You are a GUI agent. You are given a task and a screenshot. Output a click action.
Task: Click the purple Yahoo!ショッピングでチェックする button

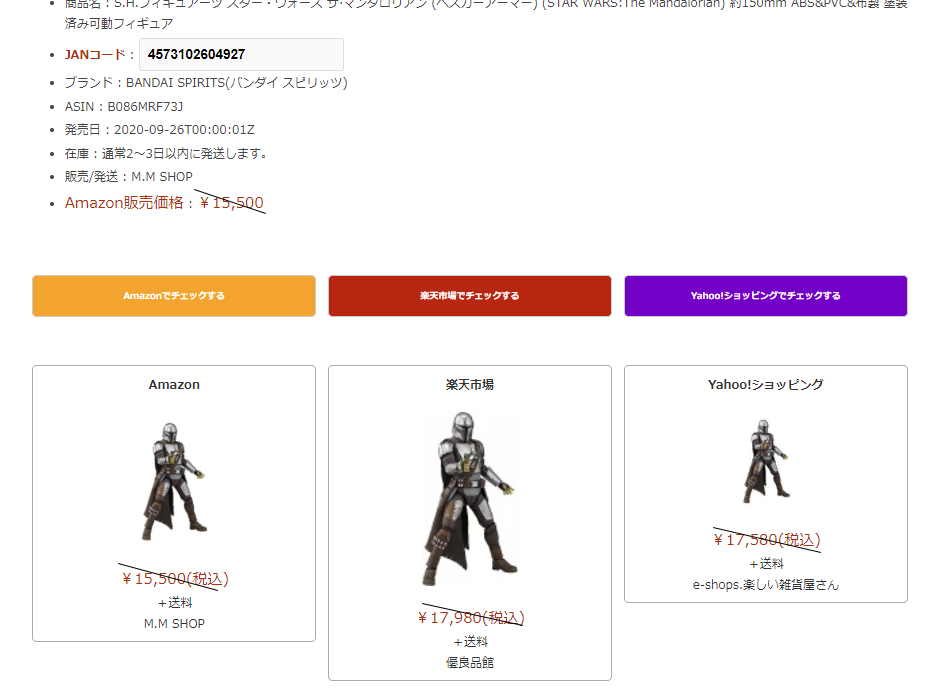click(x=765, y=296)
